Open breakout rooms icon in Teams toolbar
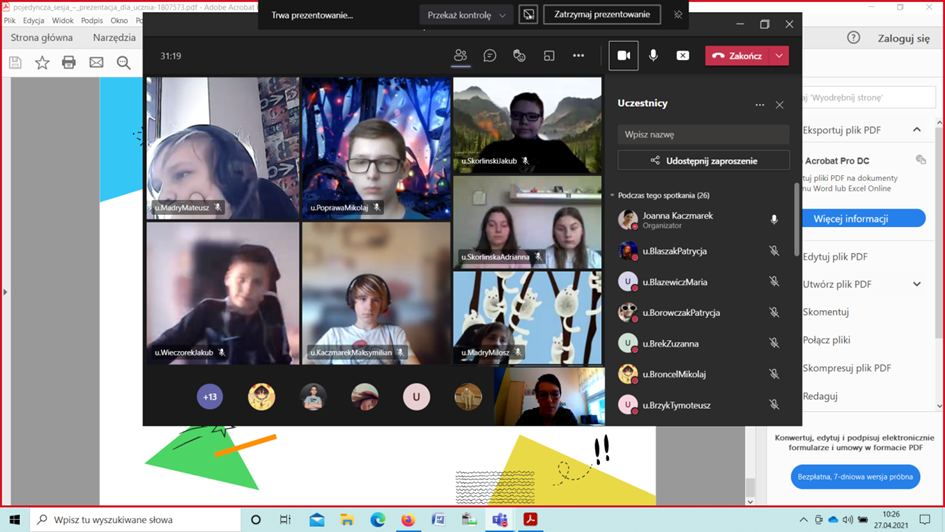The height and width of the screenshot is (532, 945). pos(549,55)
